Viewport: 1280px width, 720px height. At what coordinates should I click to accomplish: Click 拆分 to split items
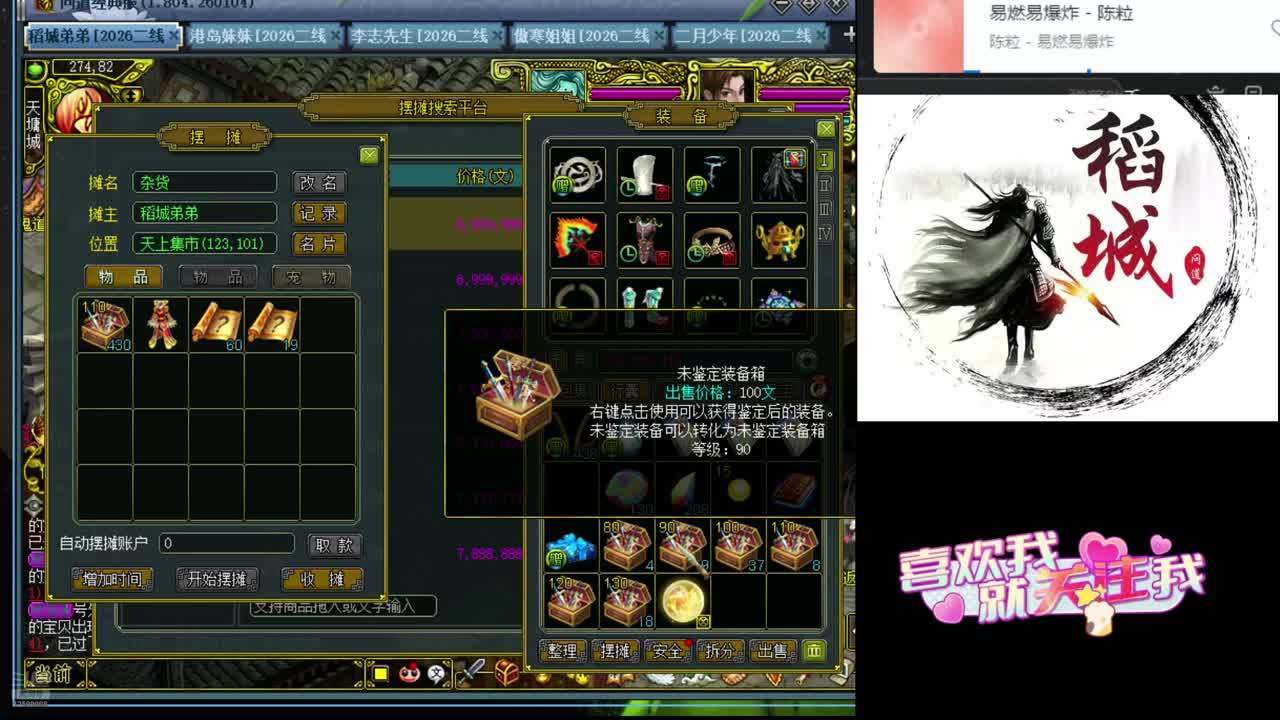tap(720, 651)
